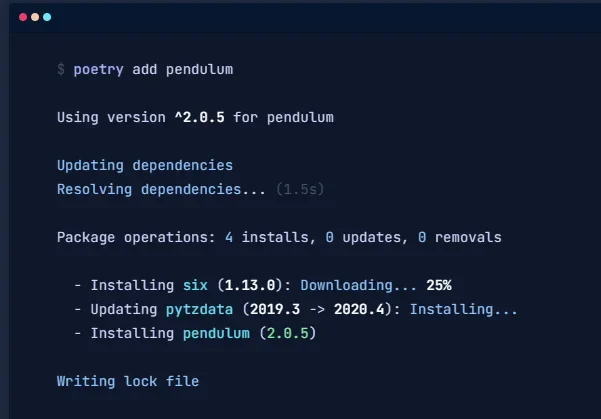Click version '(1.13.0)' of six
The height and width of the screenshot is (419, 601).
click(250, 285)
